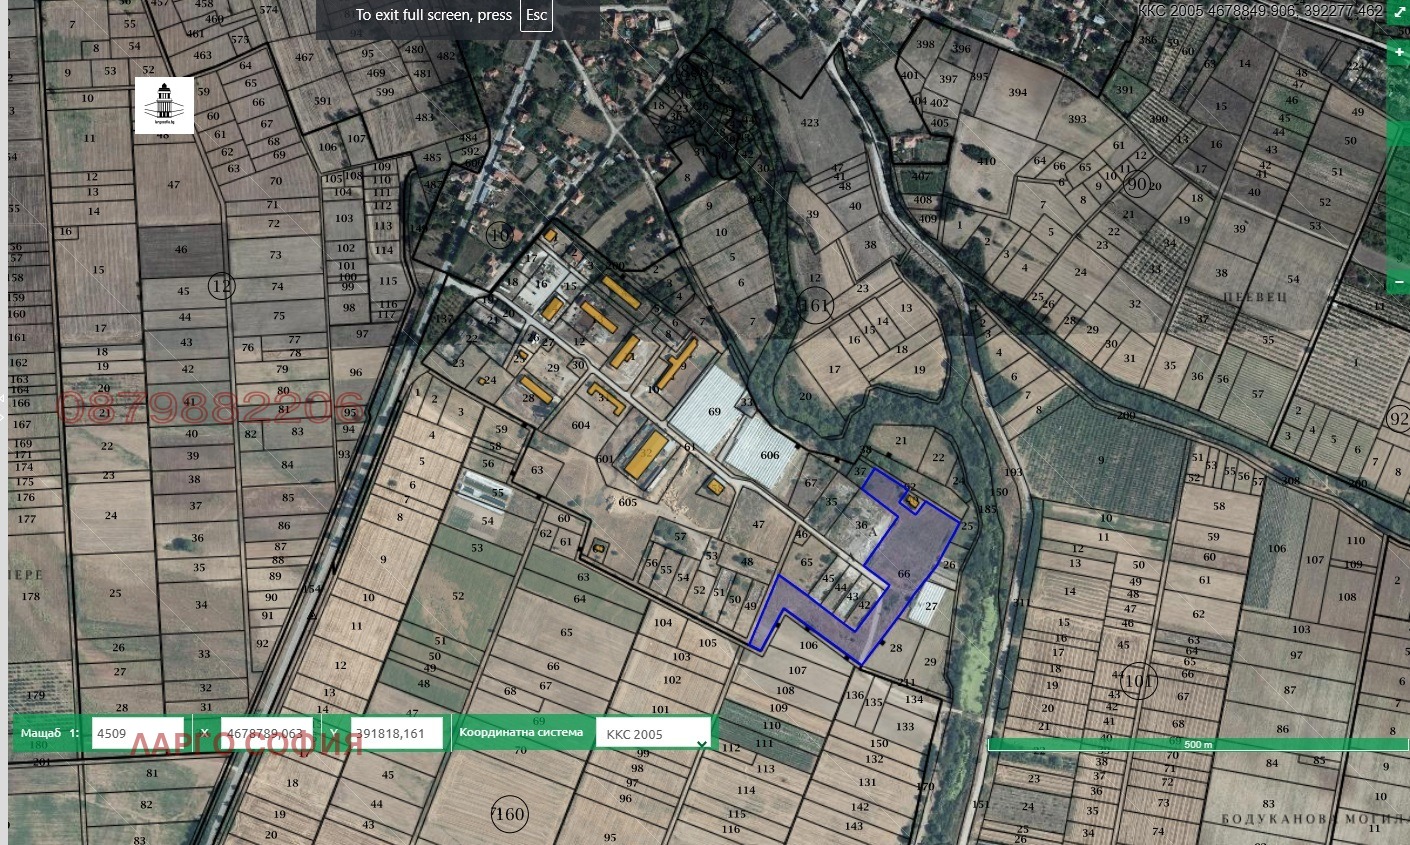Open the KKC 2005 coordinate system dropdown

653,734
